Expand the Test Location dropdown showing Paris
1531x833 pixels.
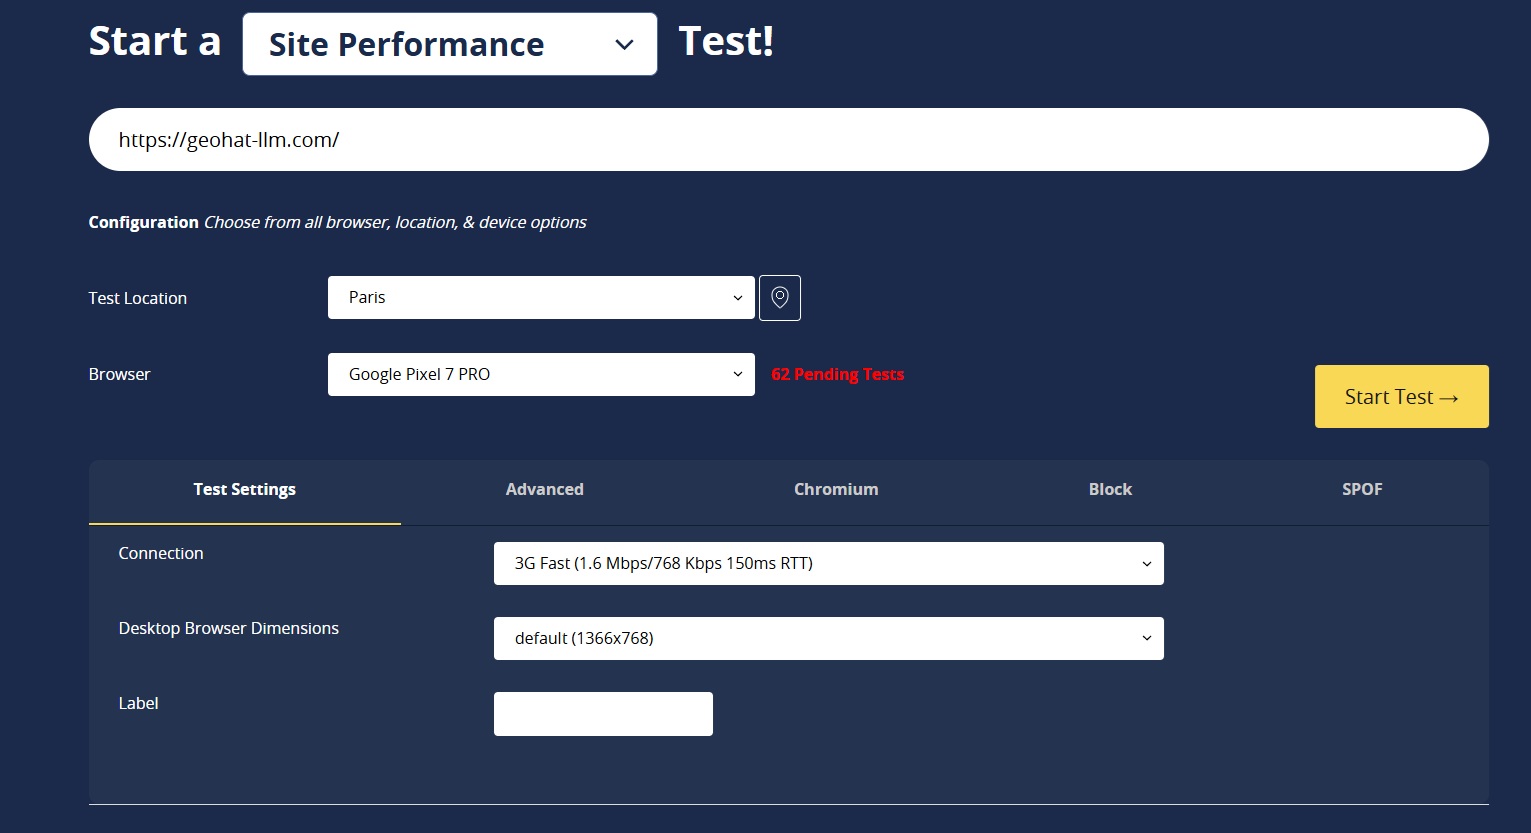(540, 298)
